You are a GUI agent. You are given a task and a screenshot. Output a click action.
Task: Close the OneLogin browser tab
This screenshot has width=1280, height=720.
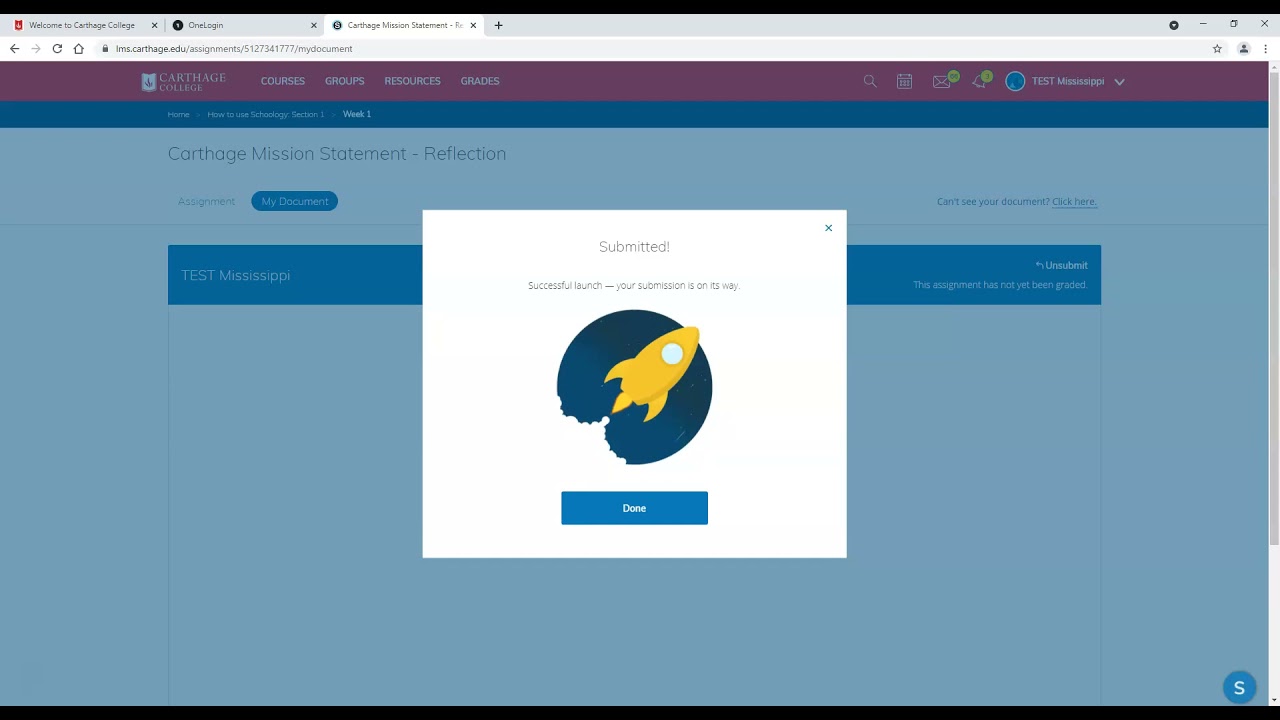(x=313, y=25)
